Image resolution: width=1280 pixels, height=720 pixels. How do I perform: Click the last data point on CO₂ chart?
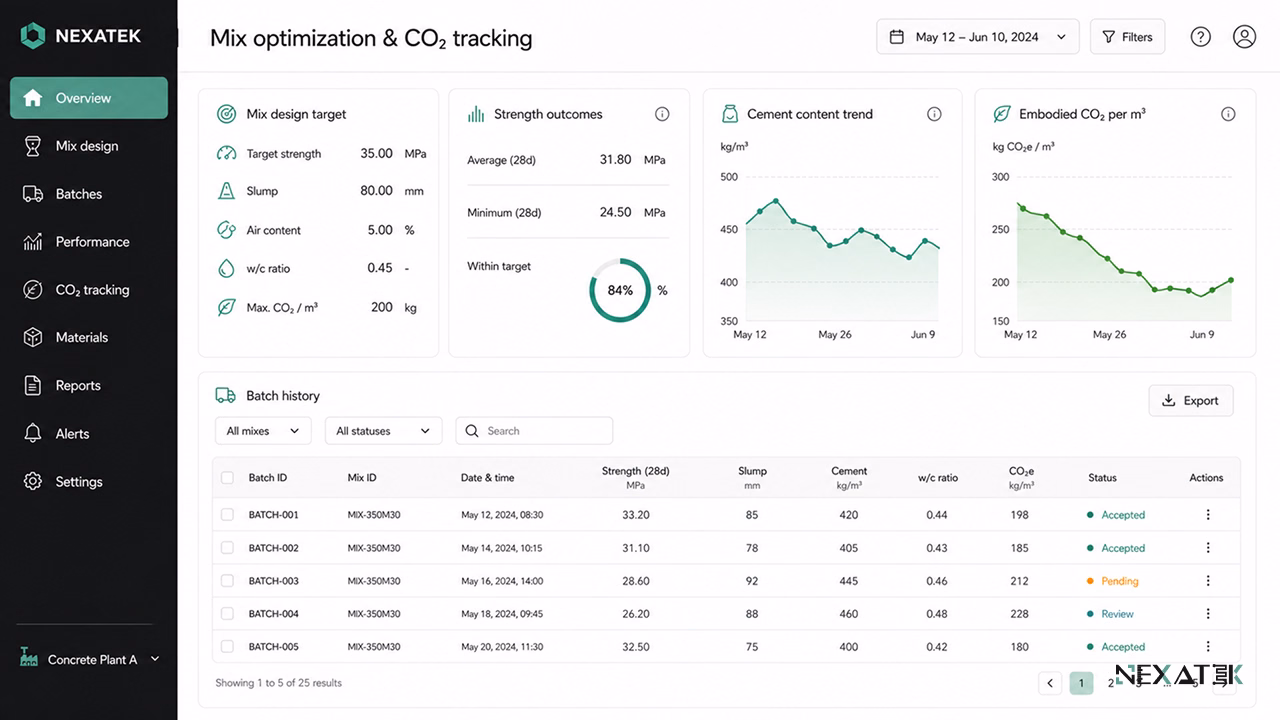point(1231,280)
